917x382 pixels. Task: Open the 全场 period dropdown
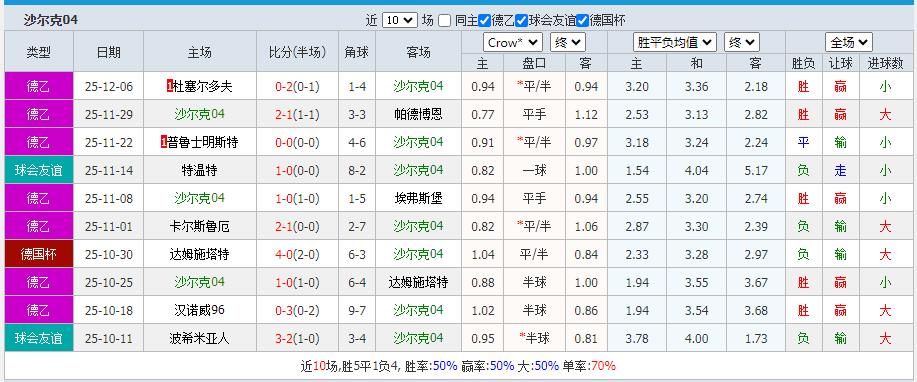pos(849,43)
